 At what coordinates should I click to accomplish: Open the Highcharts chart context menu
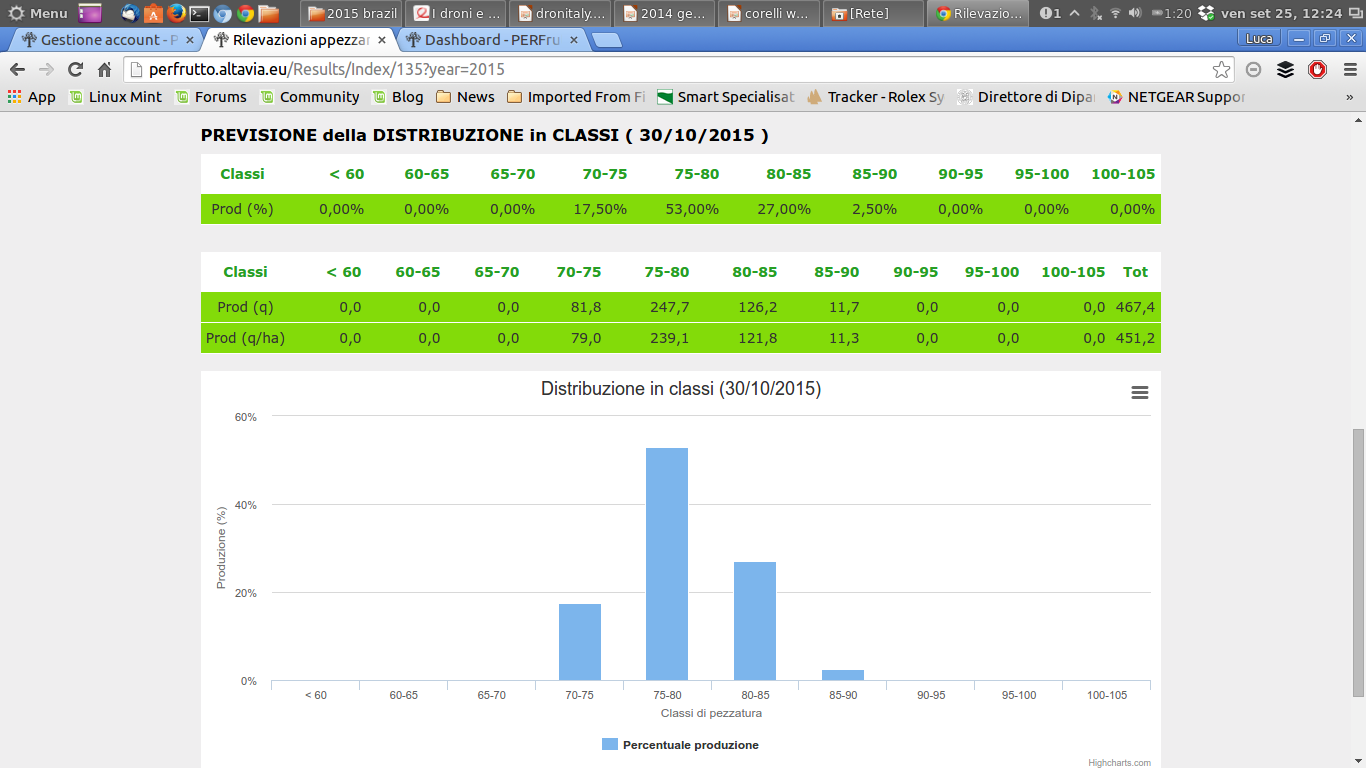(1139, 393)
